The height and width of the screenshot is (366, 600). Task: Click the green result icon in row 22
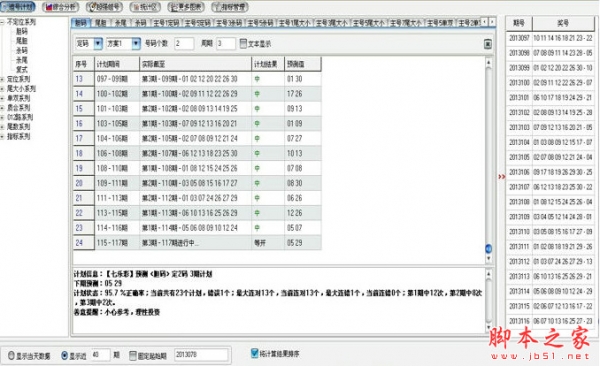pyautogui.click(x=257, y=213)
